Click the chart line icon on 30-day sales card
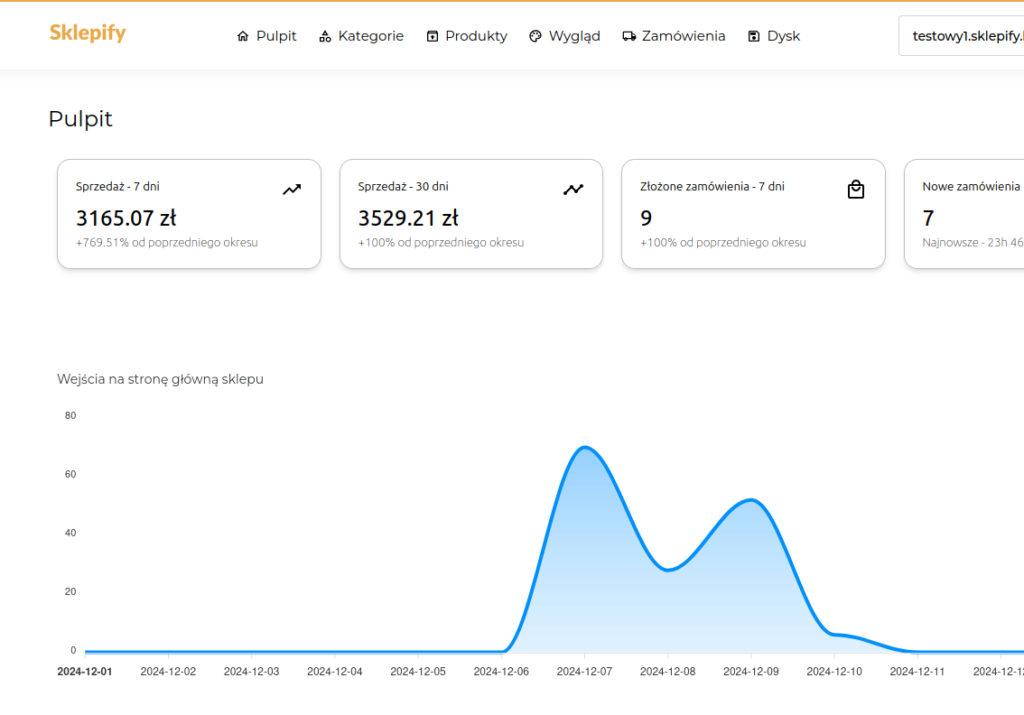This screenshot has width=1024, height=715. (x=573, y=189)
